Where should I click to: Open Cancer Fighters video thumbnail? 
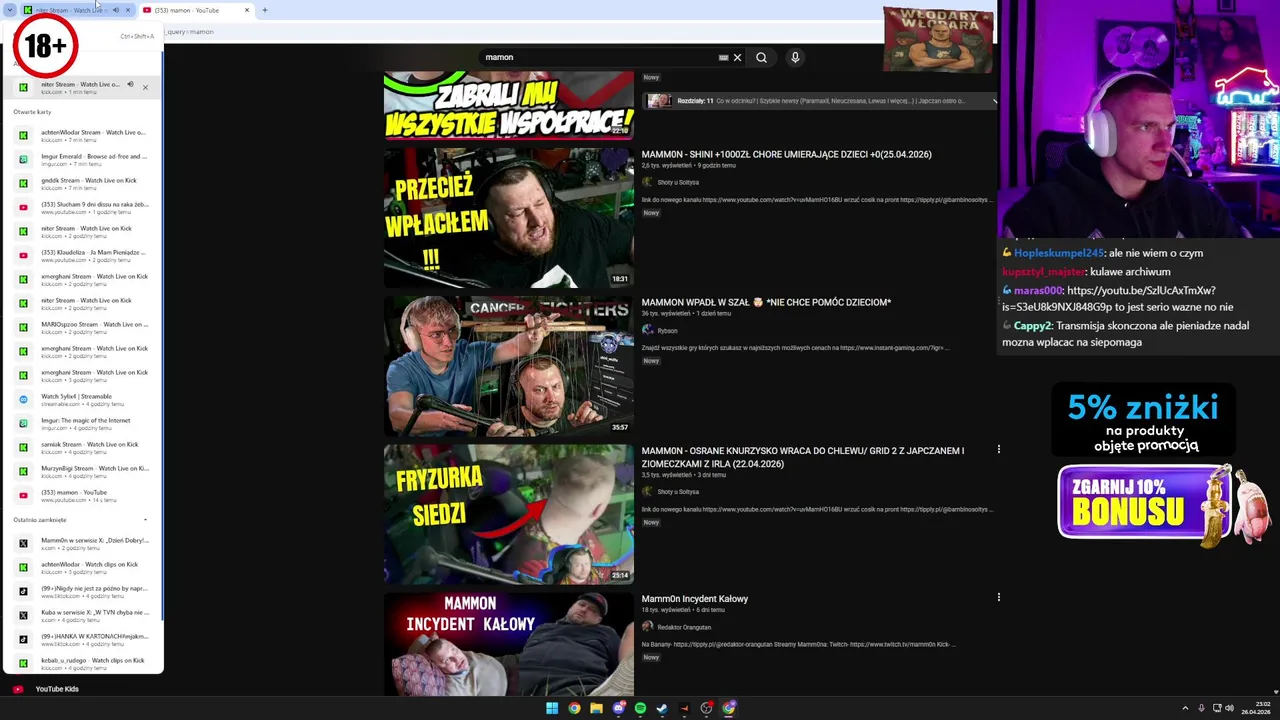click(x=509, y=366)
